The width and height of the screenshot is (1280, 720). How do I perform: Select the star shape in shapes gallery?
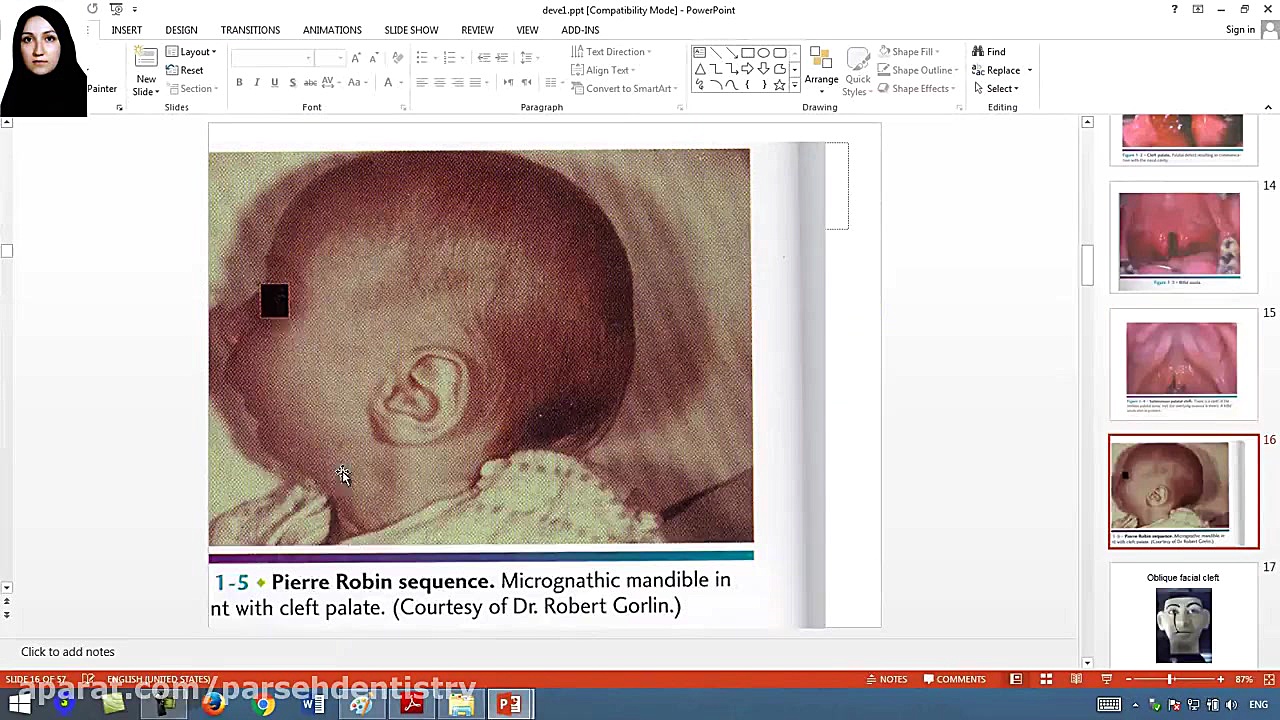coord(779,86)
